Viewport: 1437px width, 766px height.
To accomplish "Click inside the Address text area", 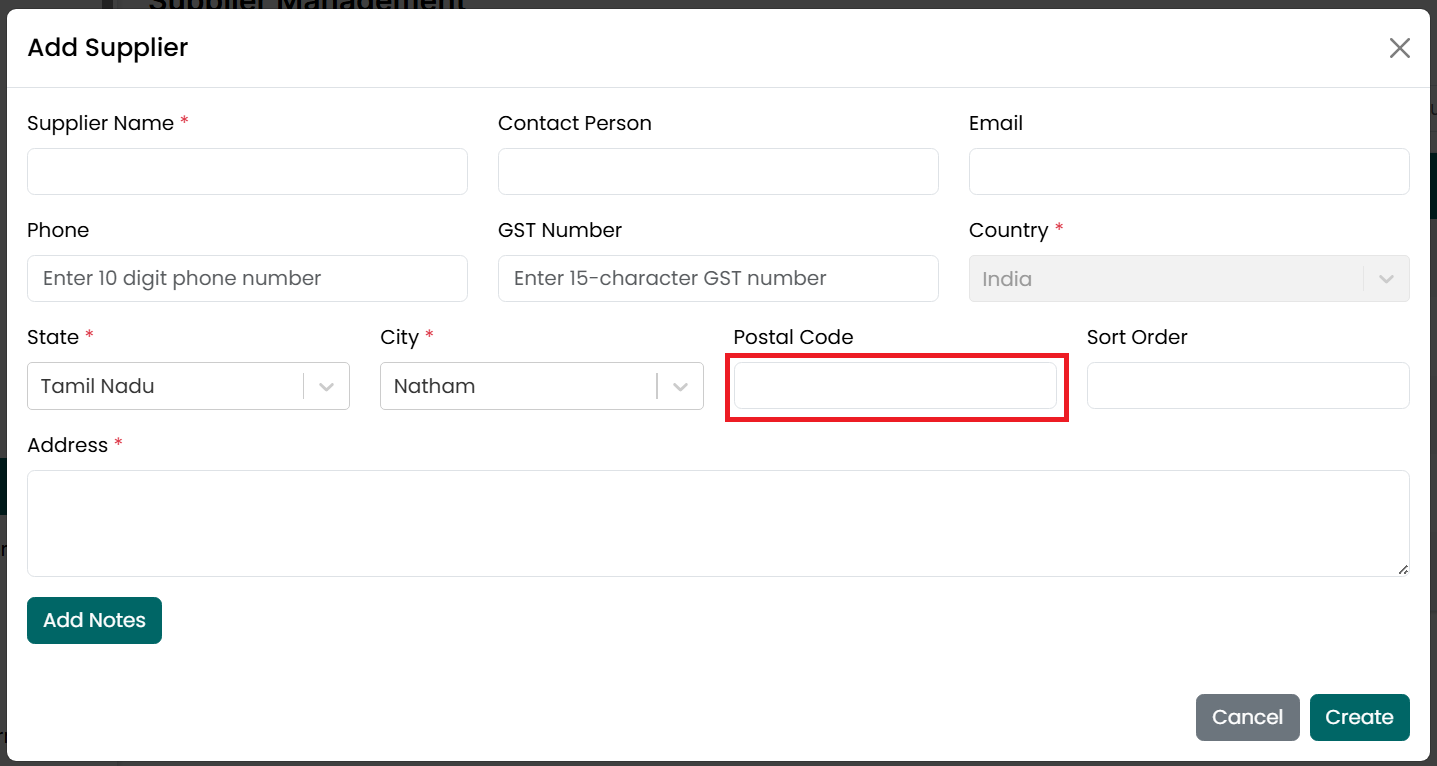I will (x=718, y=523).
